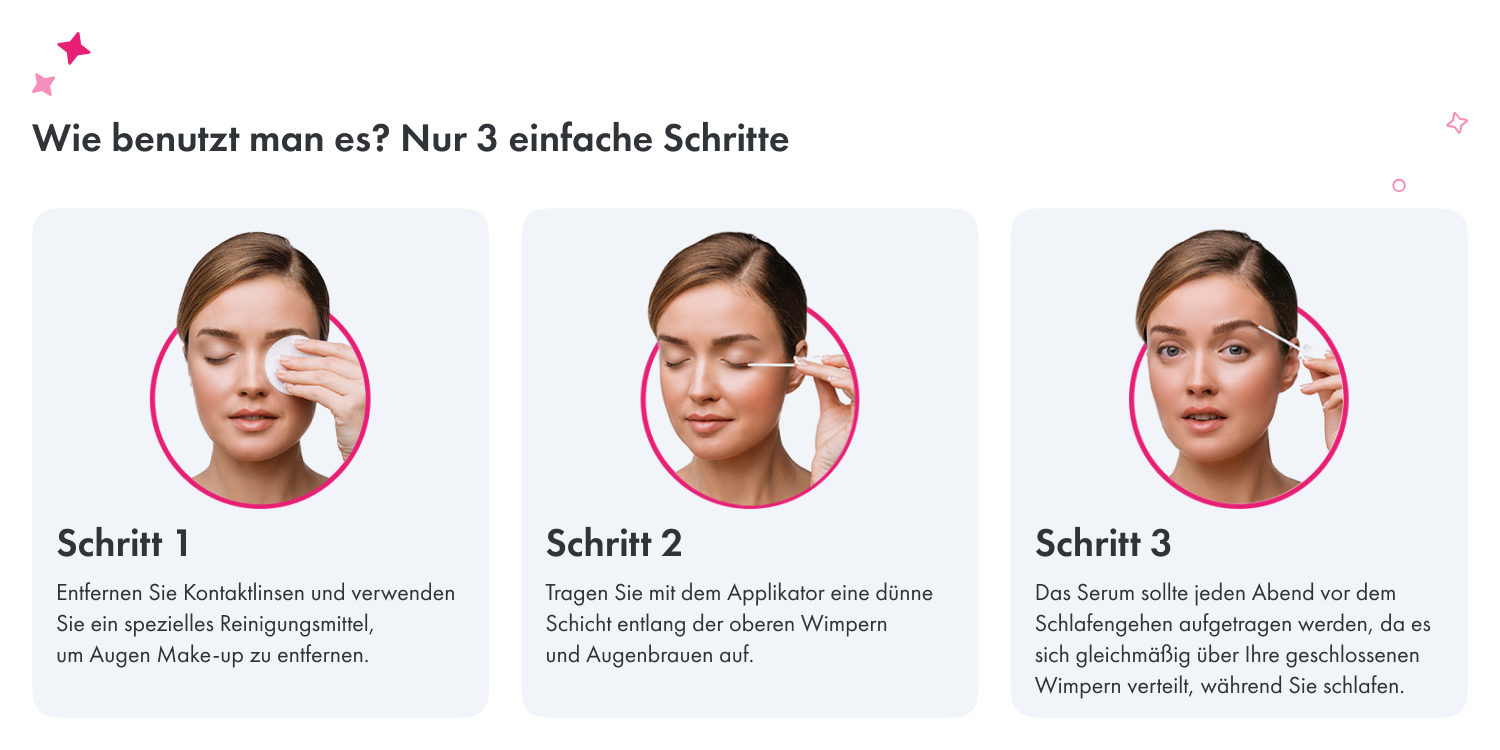This screenshot has height=750, width=1500.
Task: Select the Schritt 2 eyelash applicator photo
Action: pos(750,369)
